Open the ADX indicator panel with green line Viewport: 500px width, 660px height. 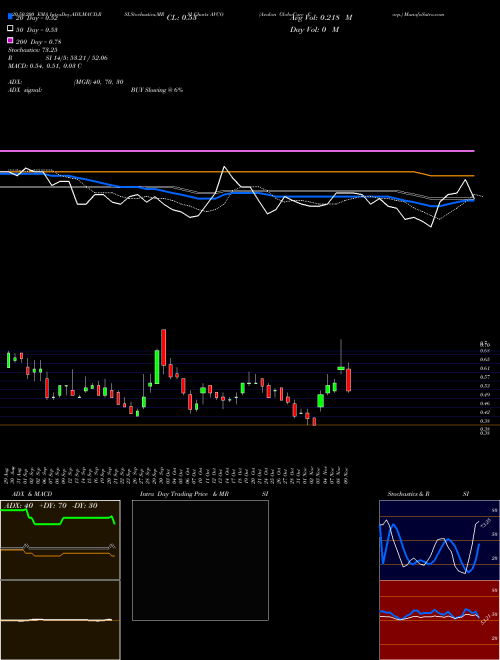[60, 540]
